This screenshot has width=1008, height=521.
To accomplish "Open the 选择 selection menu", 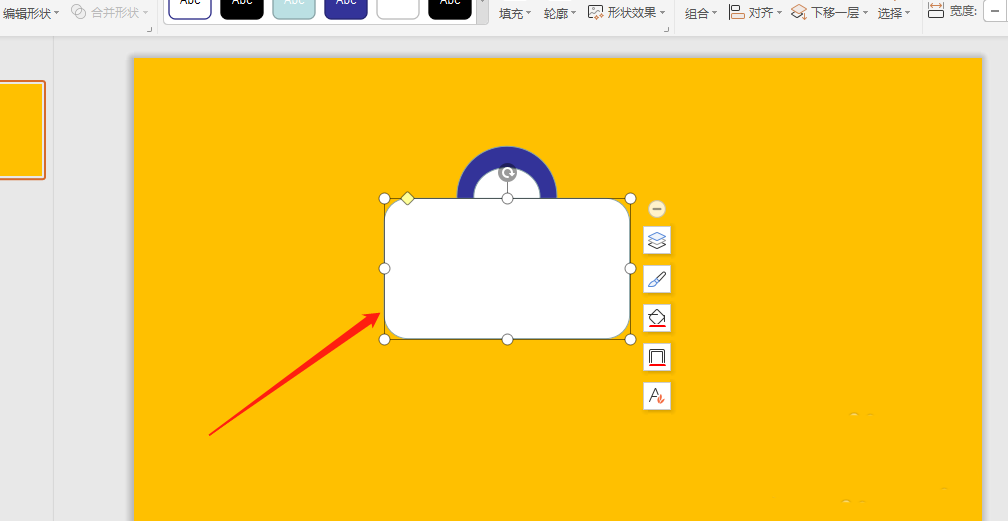I will (x=893, y=13).
